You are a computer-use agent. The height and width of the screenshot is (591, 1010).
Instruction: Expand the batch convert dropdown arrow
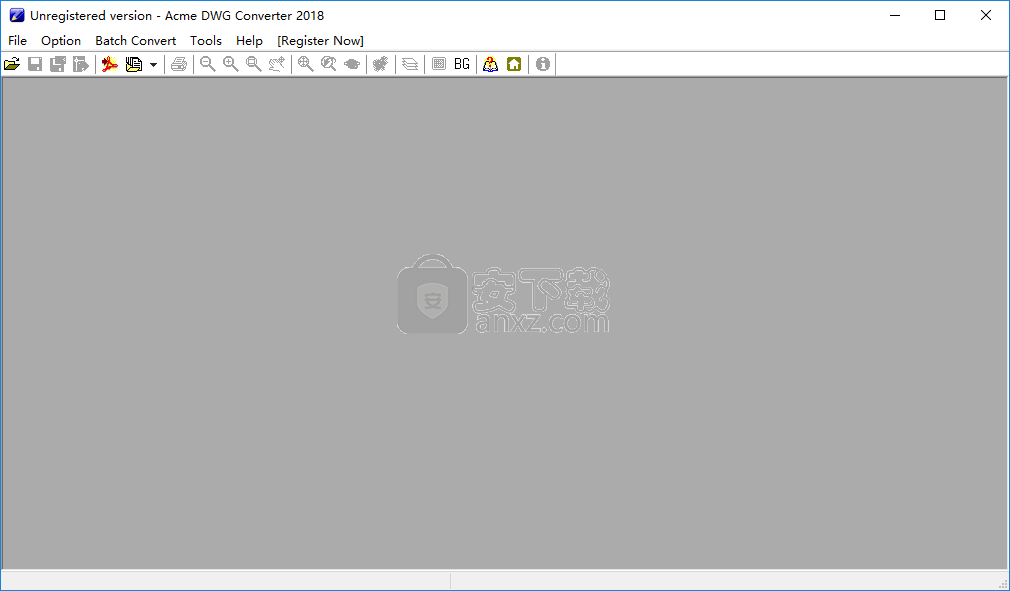153,64
